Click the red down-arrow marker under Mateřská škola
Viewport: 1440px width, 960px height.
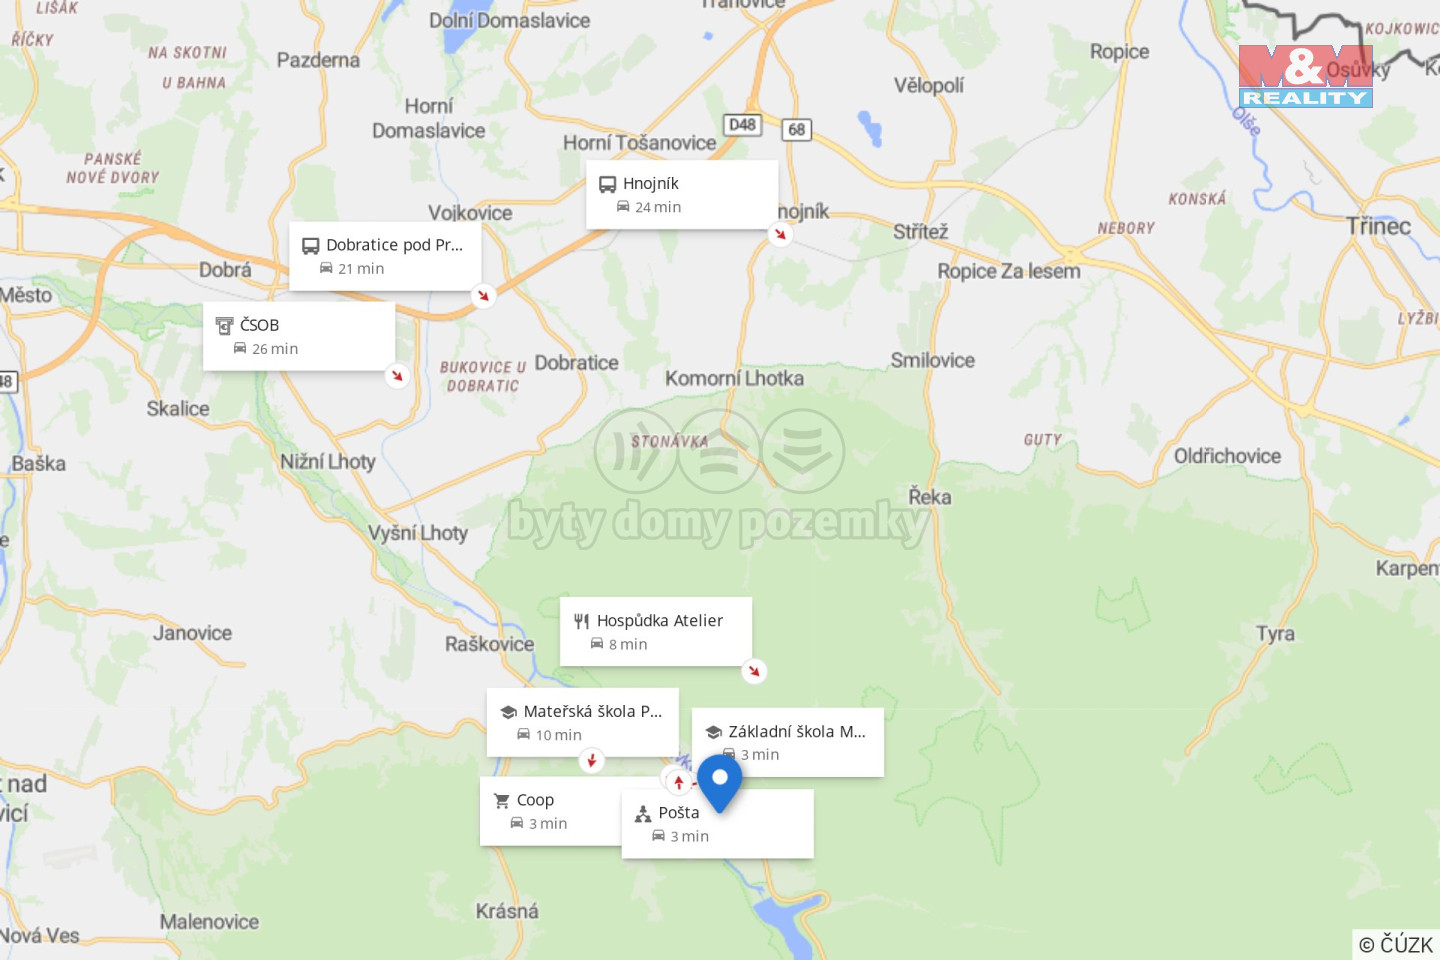(x=592, y=761)
